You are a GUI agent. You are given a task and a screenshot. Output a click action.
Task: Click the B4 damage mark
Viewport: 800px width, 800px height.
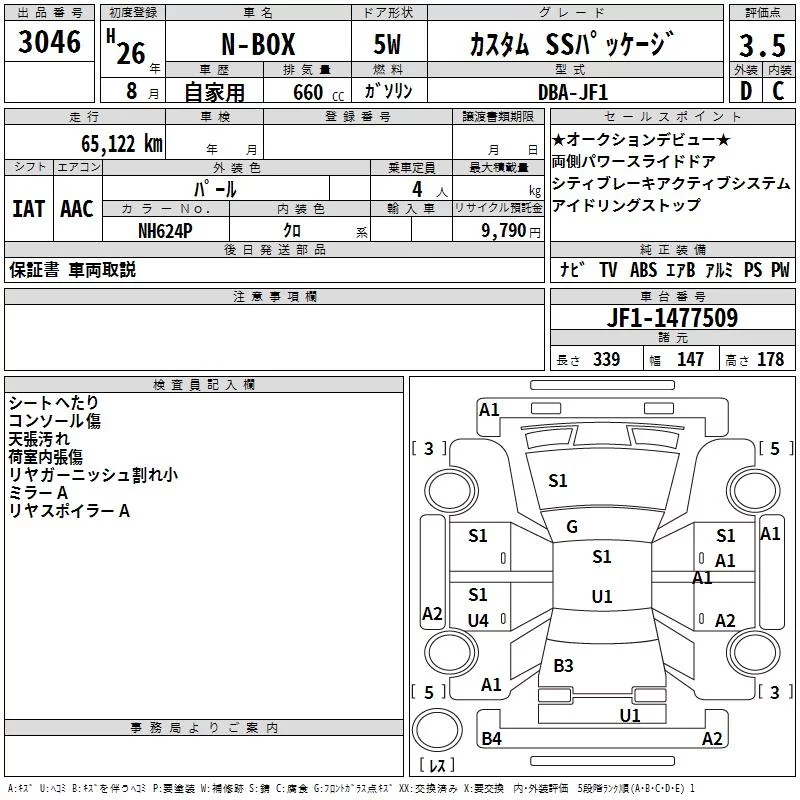point(491,738)
